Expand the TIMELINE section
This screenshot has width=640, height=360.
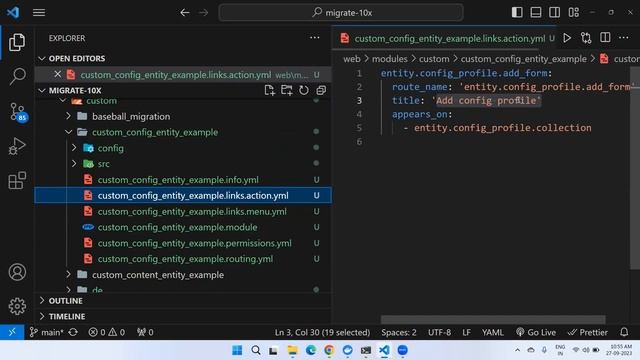click(42, 316)
